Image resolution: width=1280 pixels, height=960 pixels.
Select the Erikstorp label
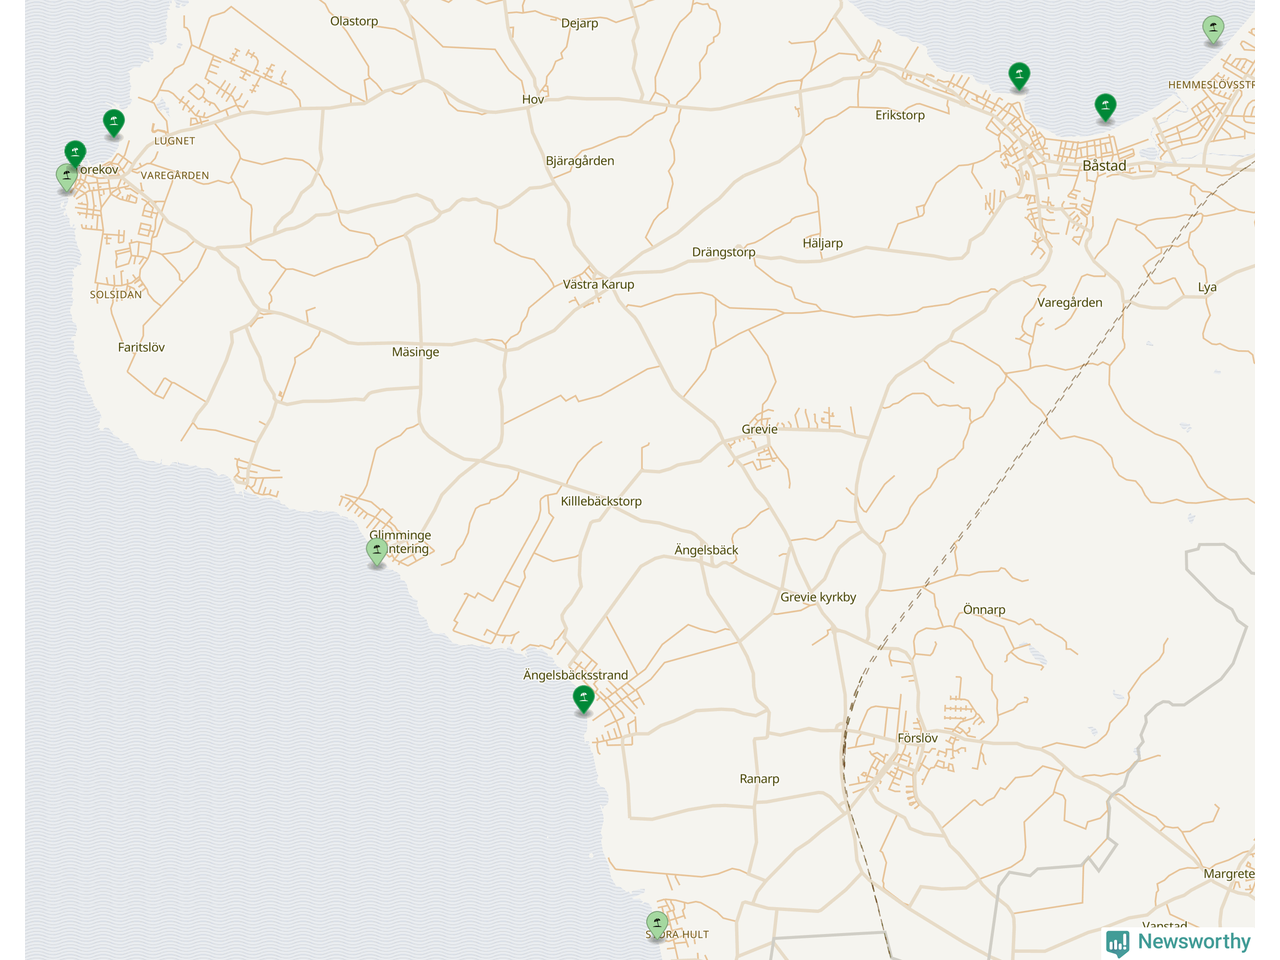[x=900, y=115]
